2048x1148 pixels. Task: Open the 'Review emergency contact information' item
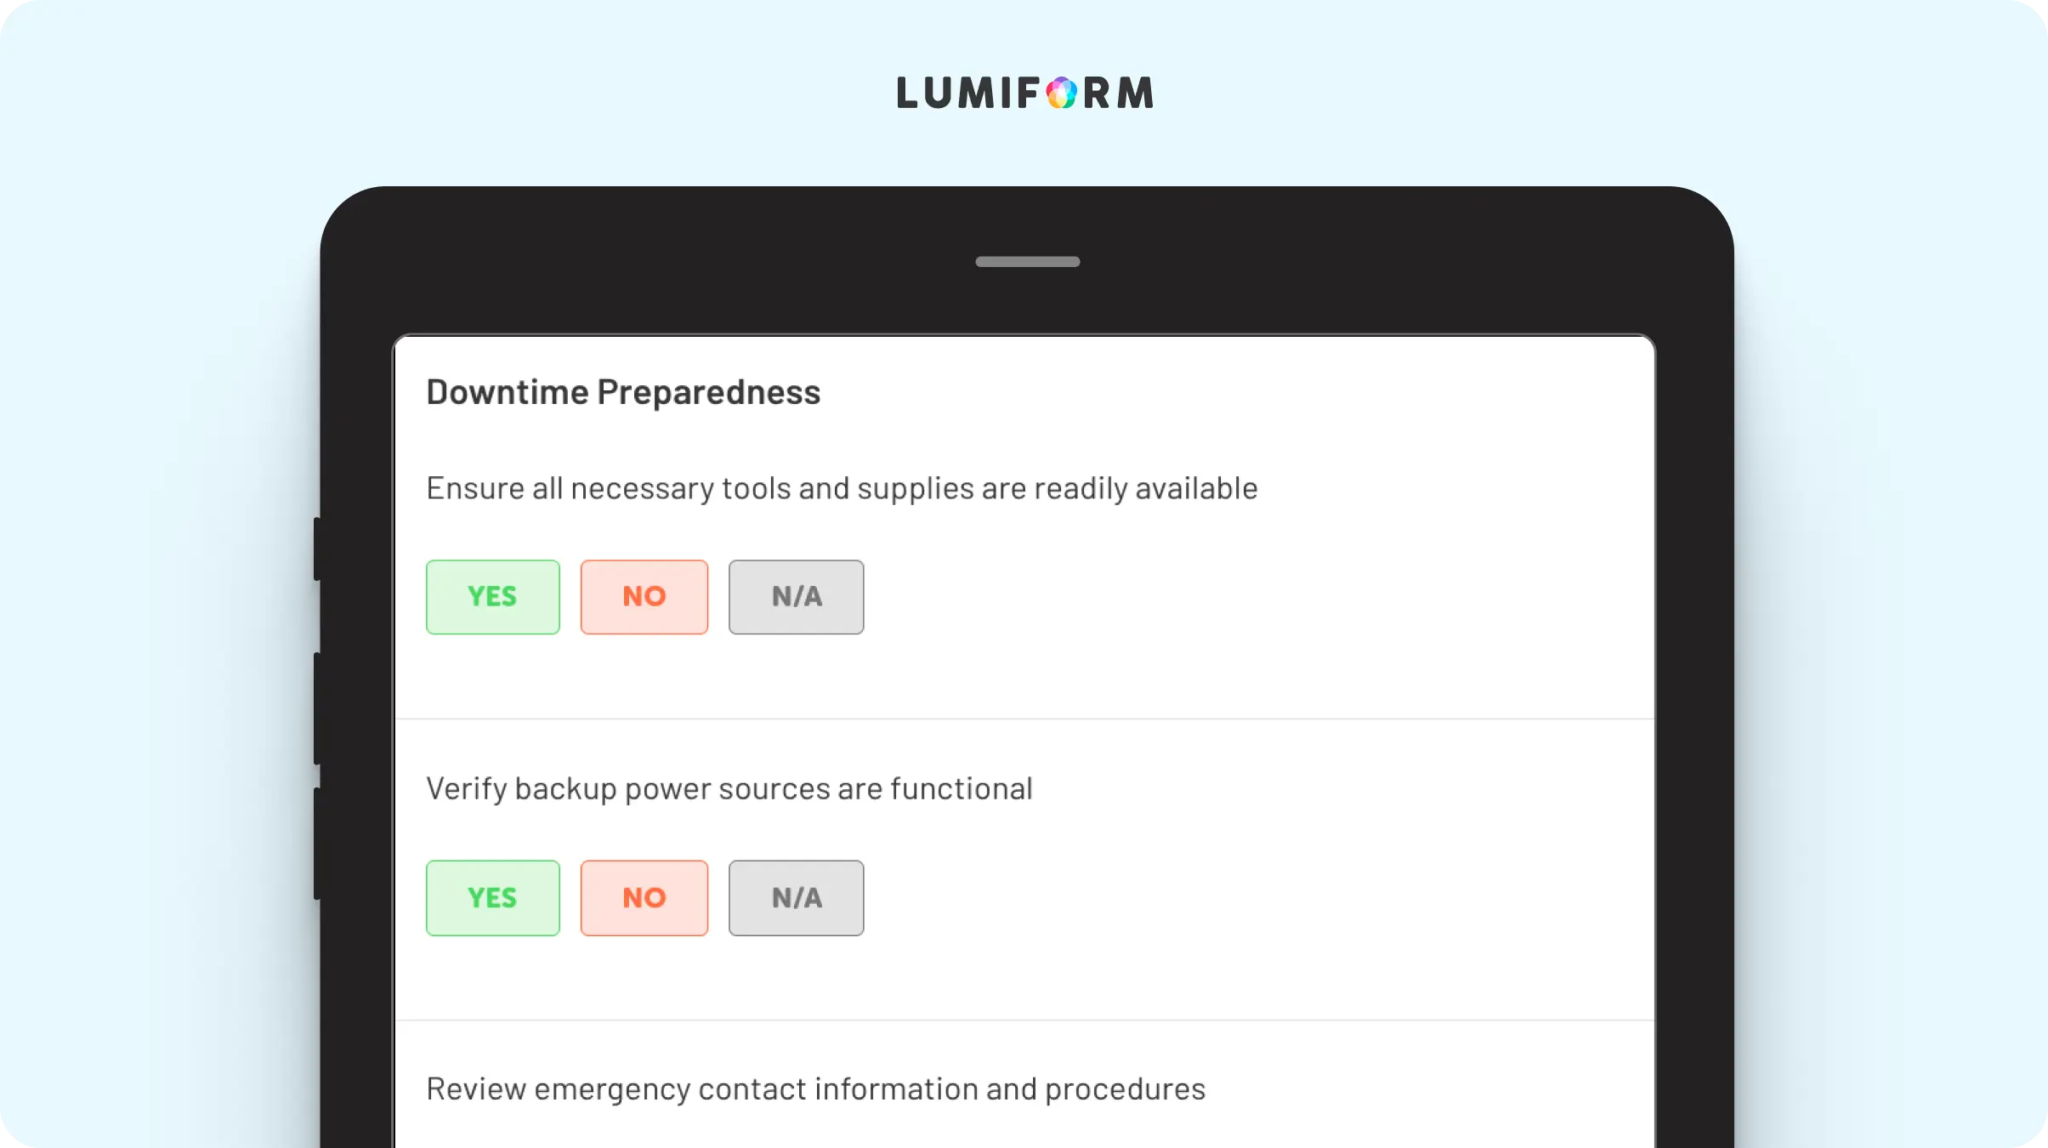[x=815, y=1089]
